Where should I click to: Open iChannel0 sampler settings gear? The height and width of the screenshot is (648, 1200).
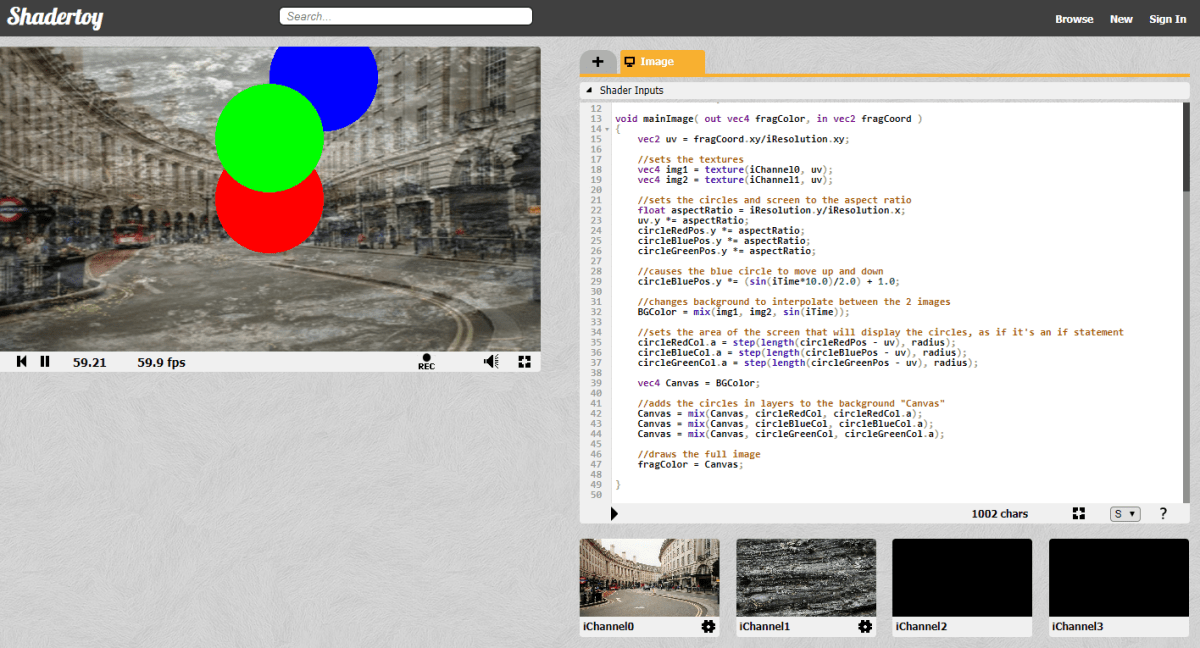click(708, 626)
